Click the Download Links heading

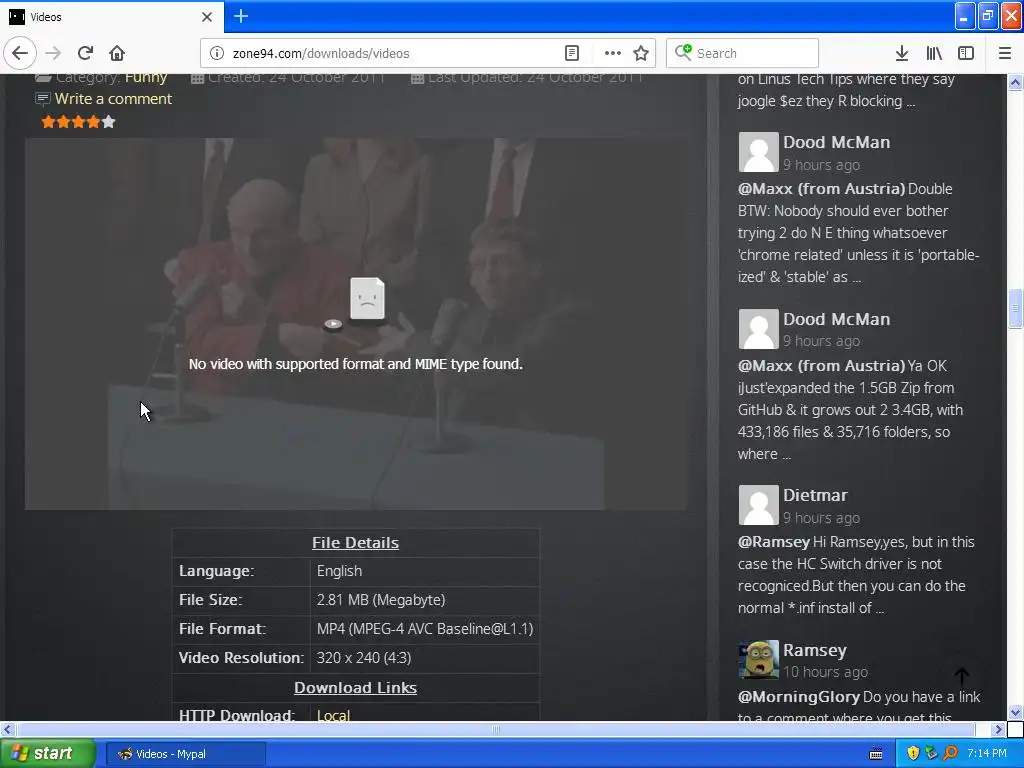tap(355, 688)
